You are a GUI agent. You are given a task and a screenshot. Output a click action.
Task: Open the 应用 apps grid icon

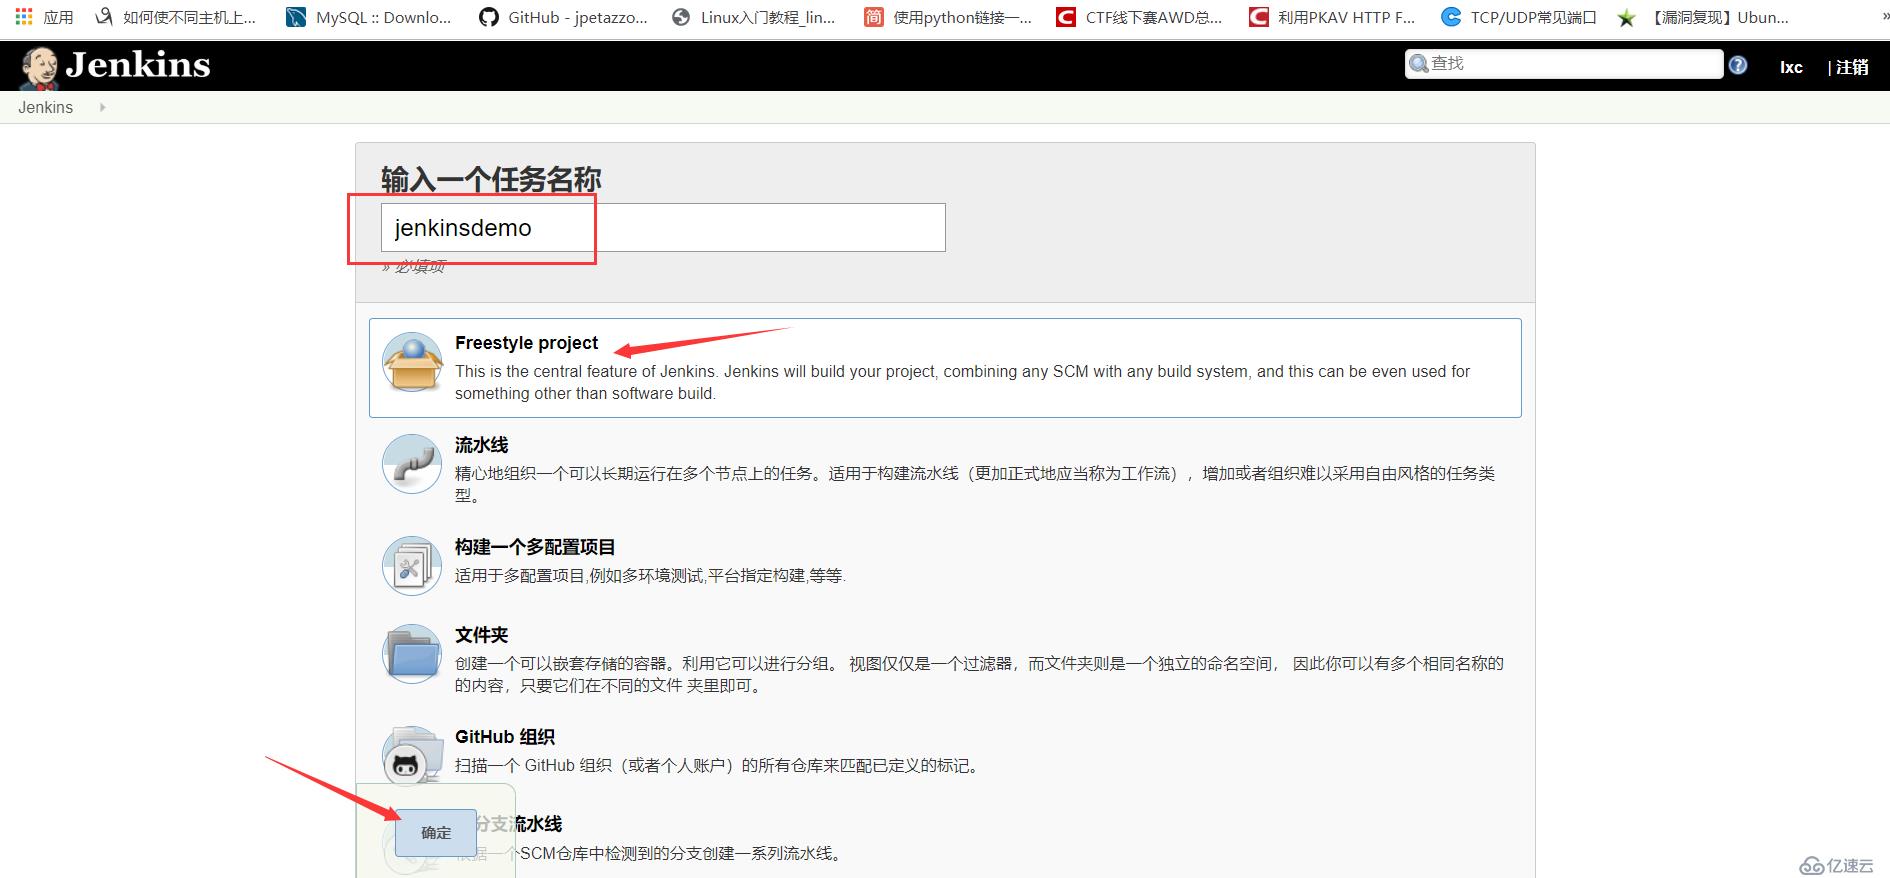click(x=24, y=17)
